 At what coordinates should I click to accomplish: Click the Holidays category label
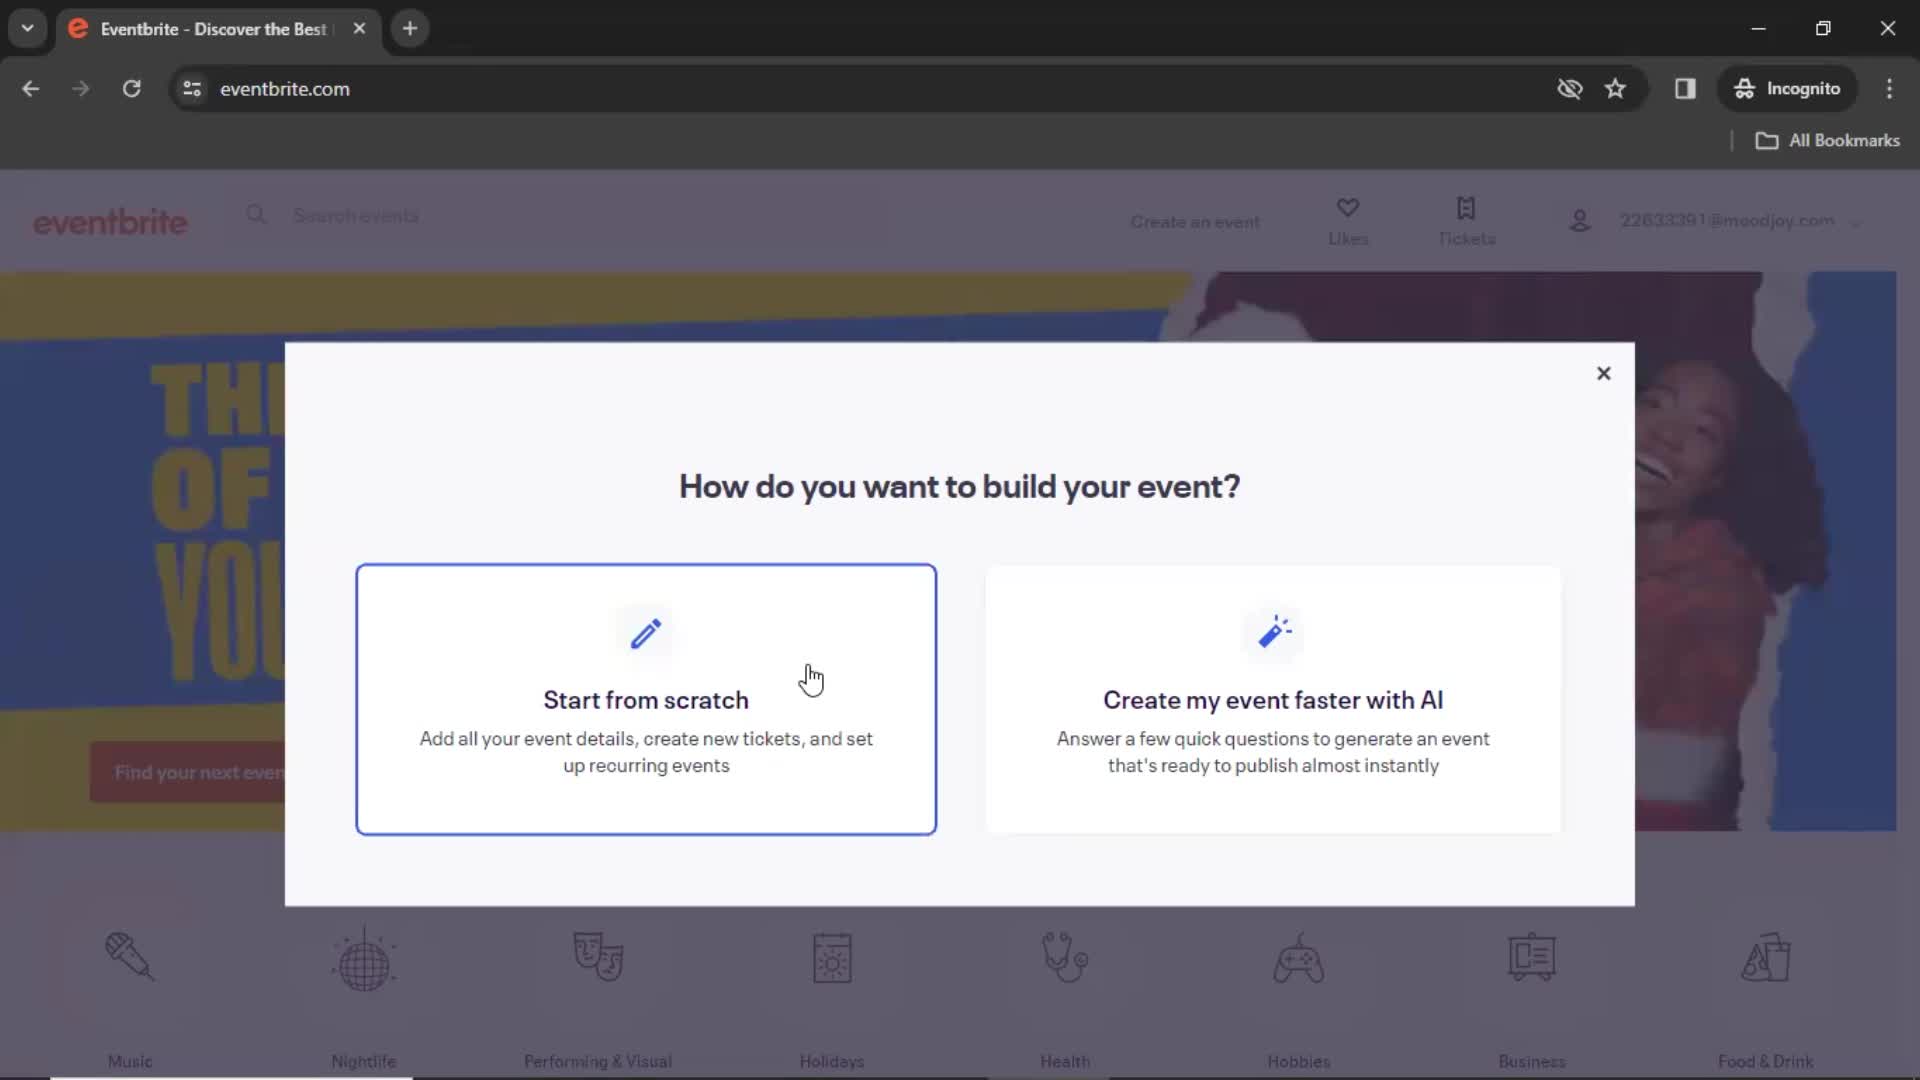(x=832, y=1061)
